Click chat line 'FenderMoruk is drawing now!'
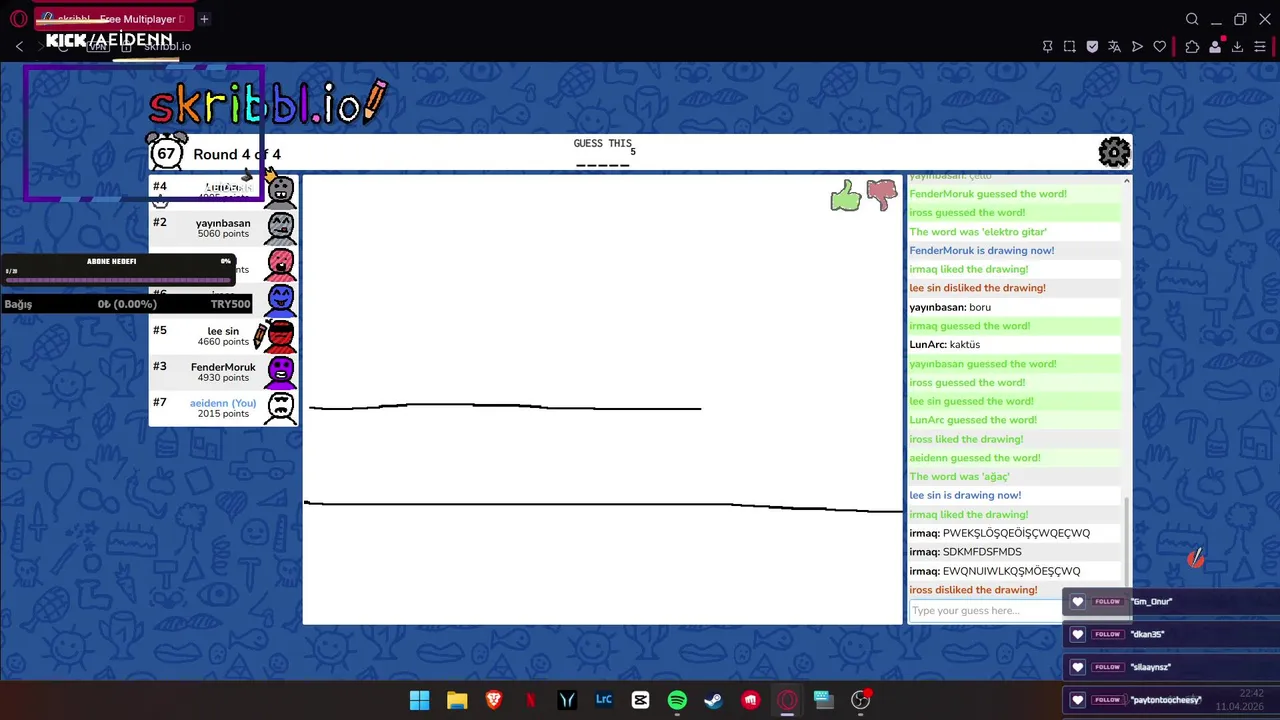 click(x=982, y=250)
